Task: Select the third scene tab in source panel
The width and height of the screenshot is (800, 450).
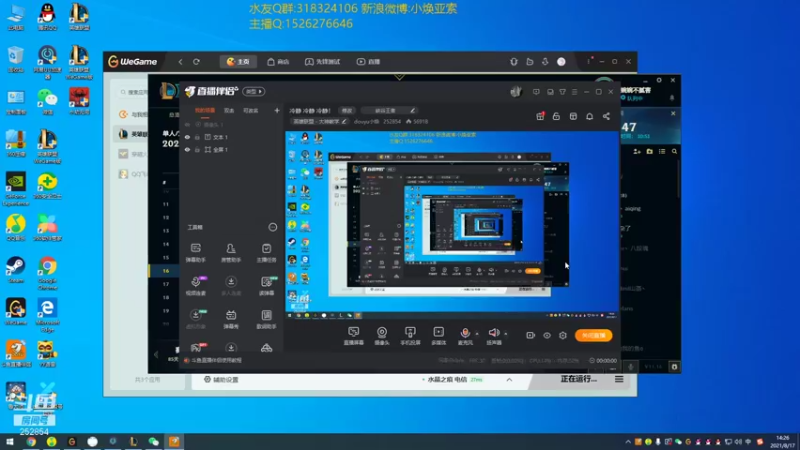Action: click(x=250, y=111)
